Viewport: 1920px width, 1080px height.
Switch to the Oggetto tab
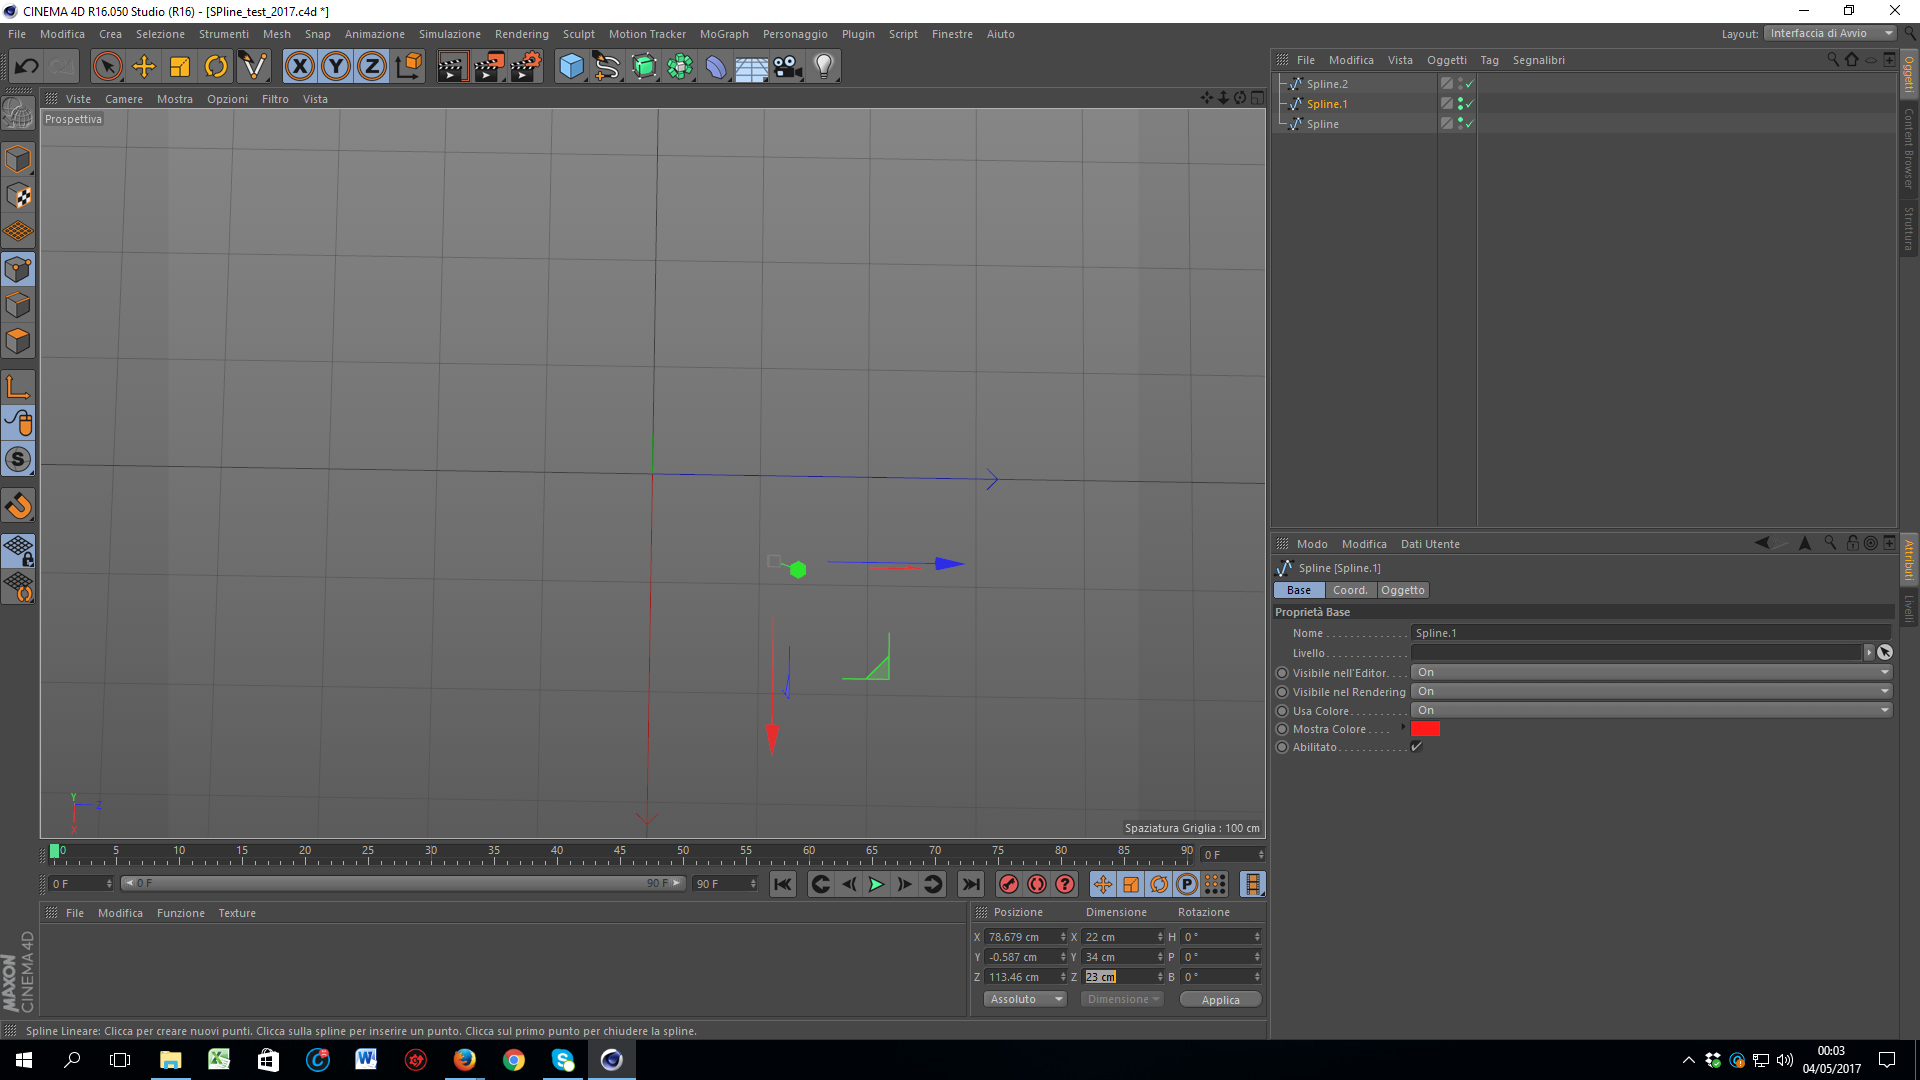pos(1402,590)
